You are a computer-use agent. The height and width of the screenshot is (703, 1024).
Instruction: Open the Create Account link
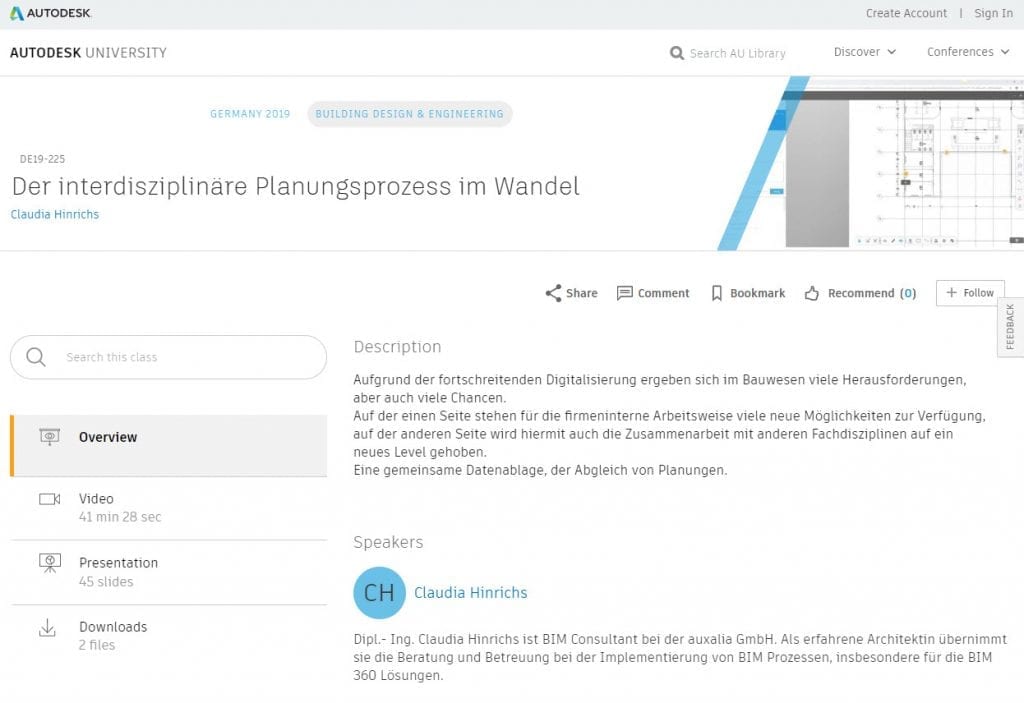tap(906, 13)
